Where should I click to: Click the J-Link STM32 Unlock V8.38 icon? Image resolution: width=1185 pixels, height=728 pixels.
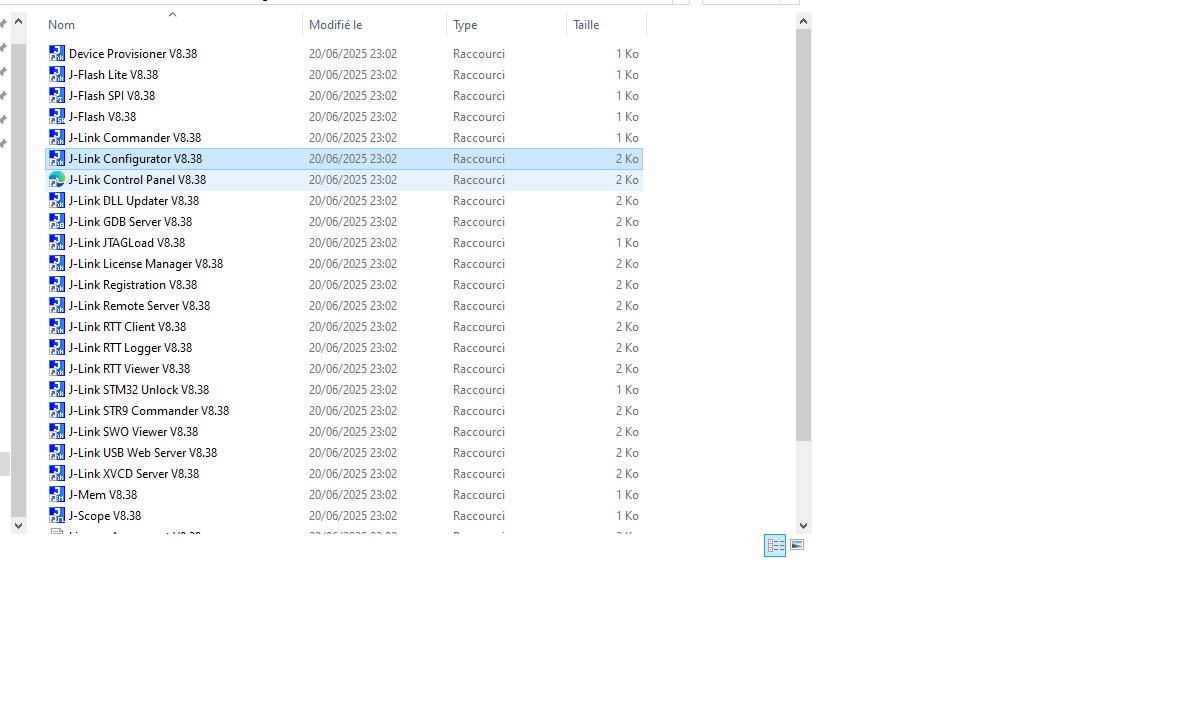click(57, 390)
